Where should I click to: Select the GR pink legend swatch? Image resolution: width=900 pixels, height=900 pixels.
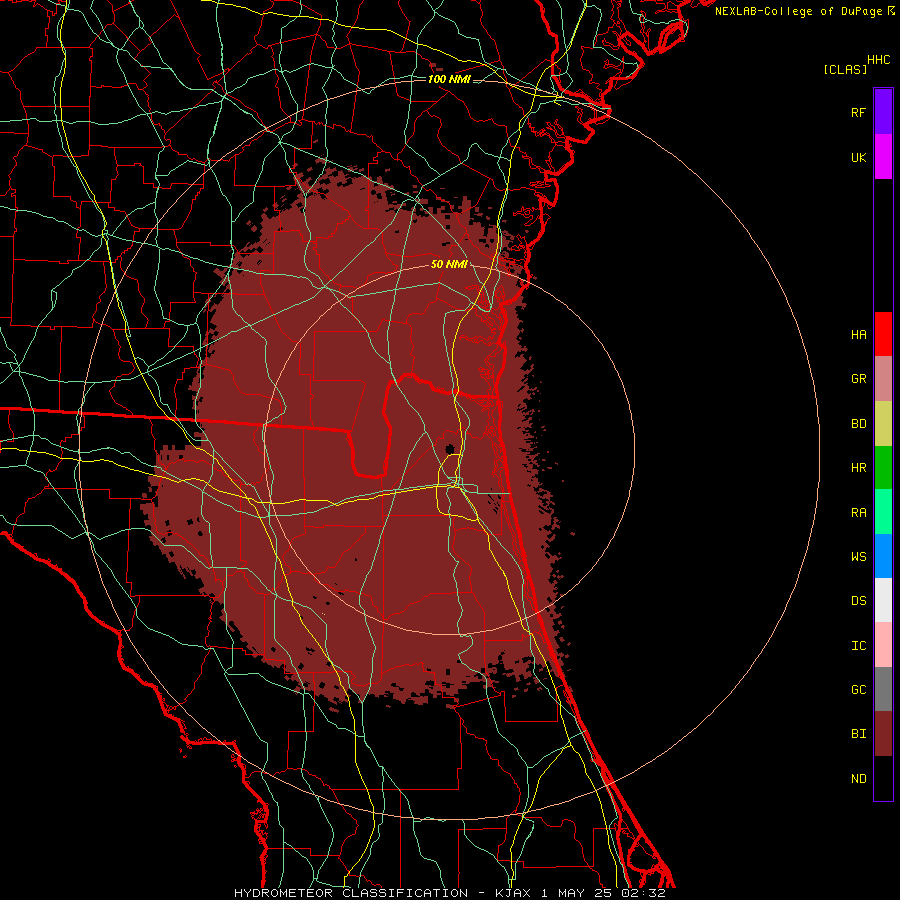point(883,379)
